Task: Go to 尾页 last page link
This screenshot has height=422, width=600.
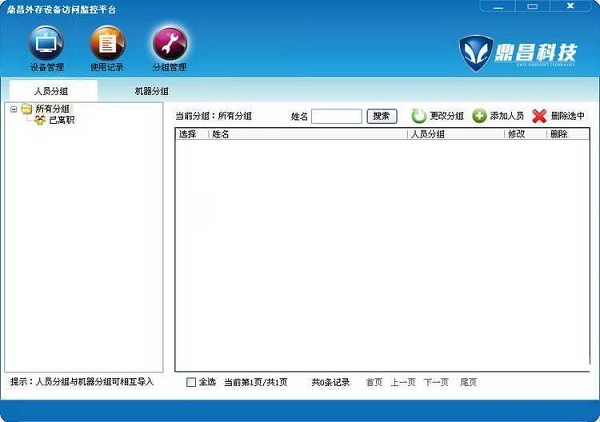Action: (468, 382)
